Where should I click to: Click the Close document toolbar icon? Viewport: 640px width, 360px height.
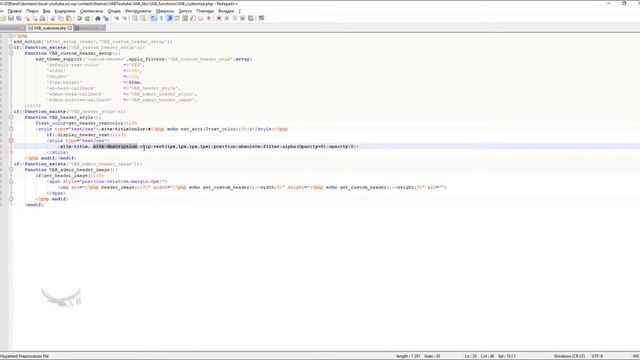click(27, 18)
